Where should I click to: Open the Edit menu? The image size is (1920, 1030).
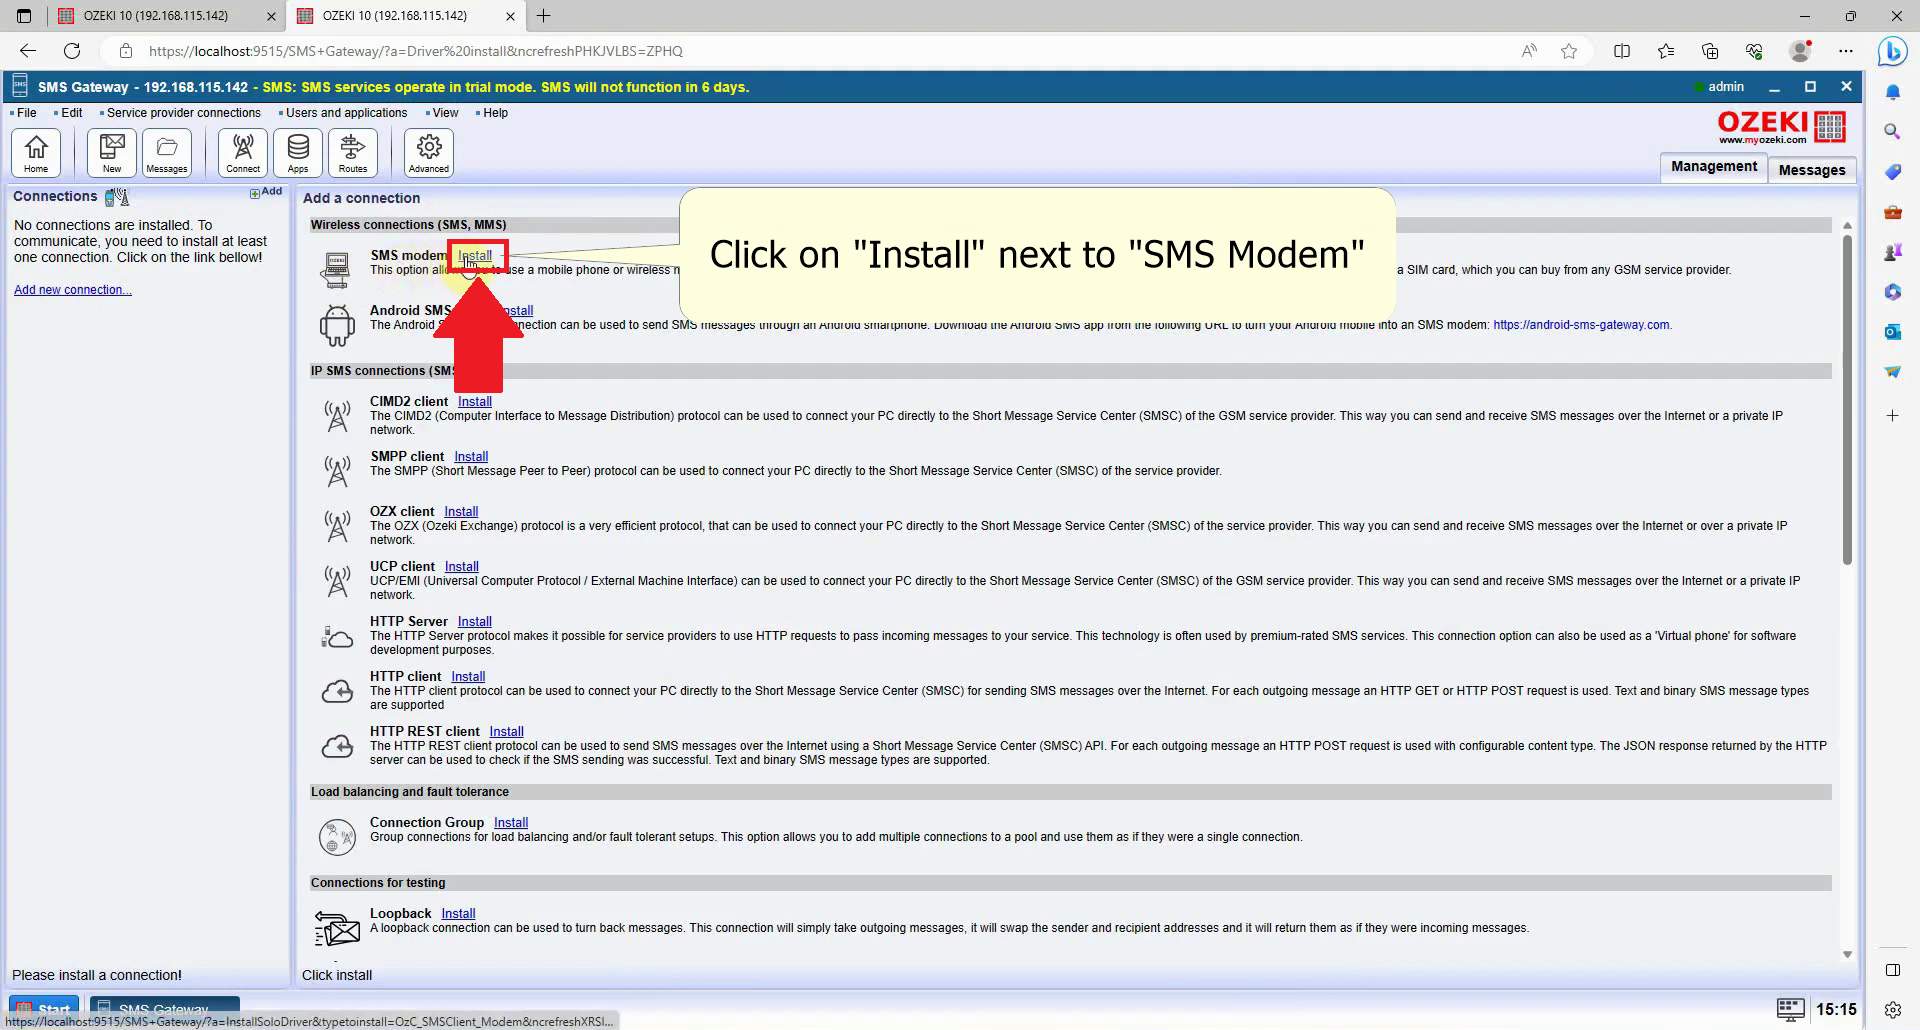coord(71,113)
